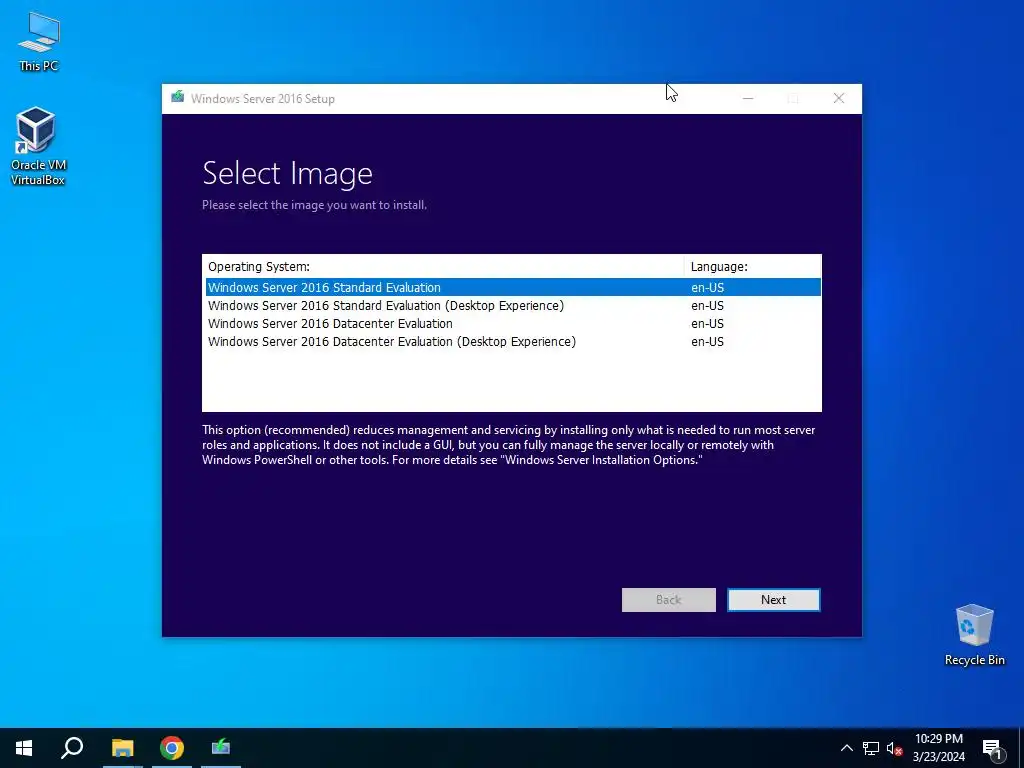Viewport: 1024px width, 768px height.
Task: Click the Language column header
Action: (752, 266)
